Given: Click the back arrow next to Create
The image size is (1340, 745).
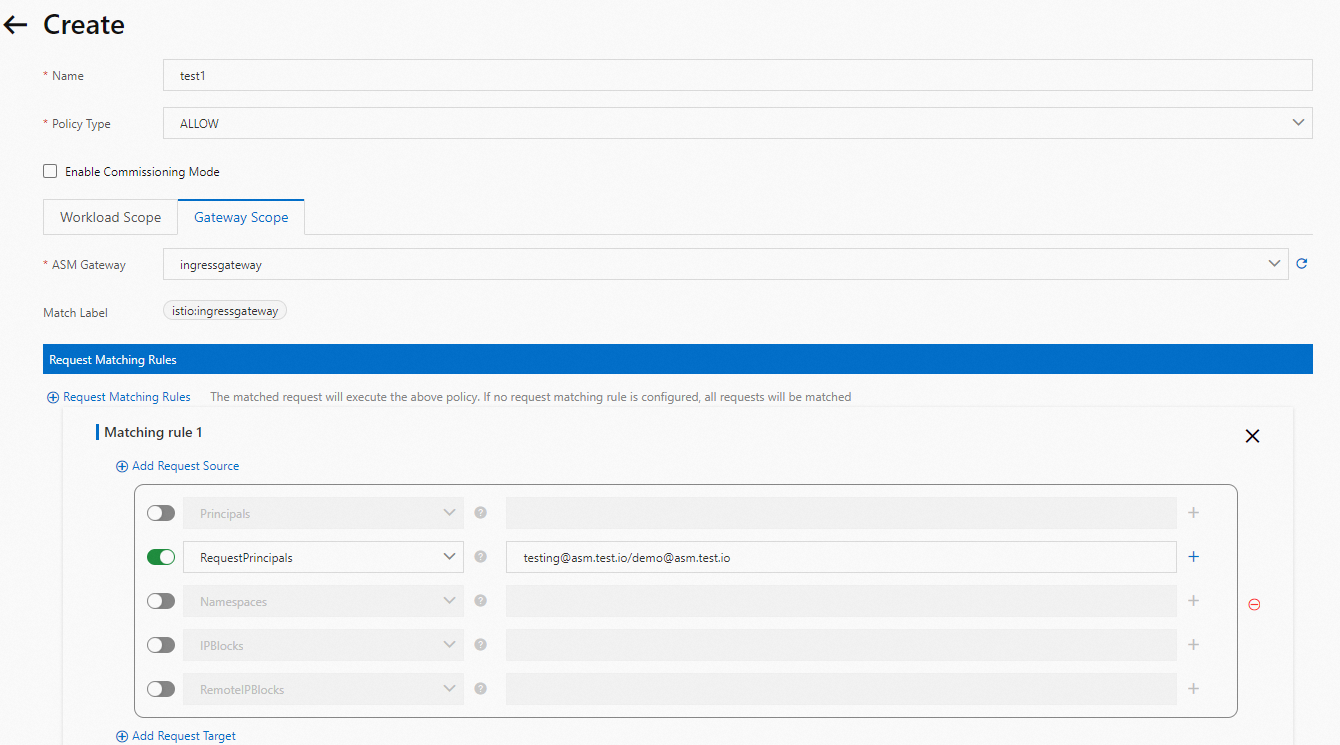Looking at the screenshot, I should (x=15, y=24).
